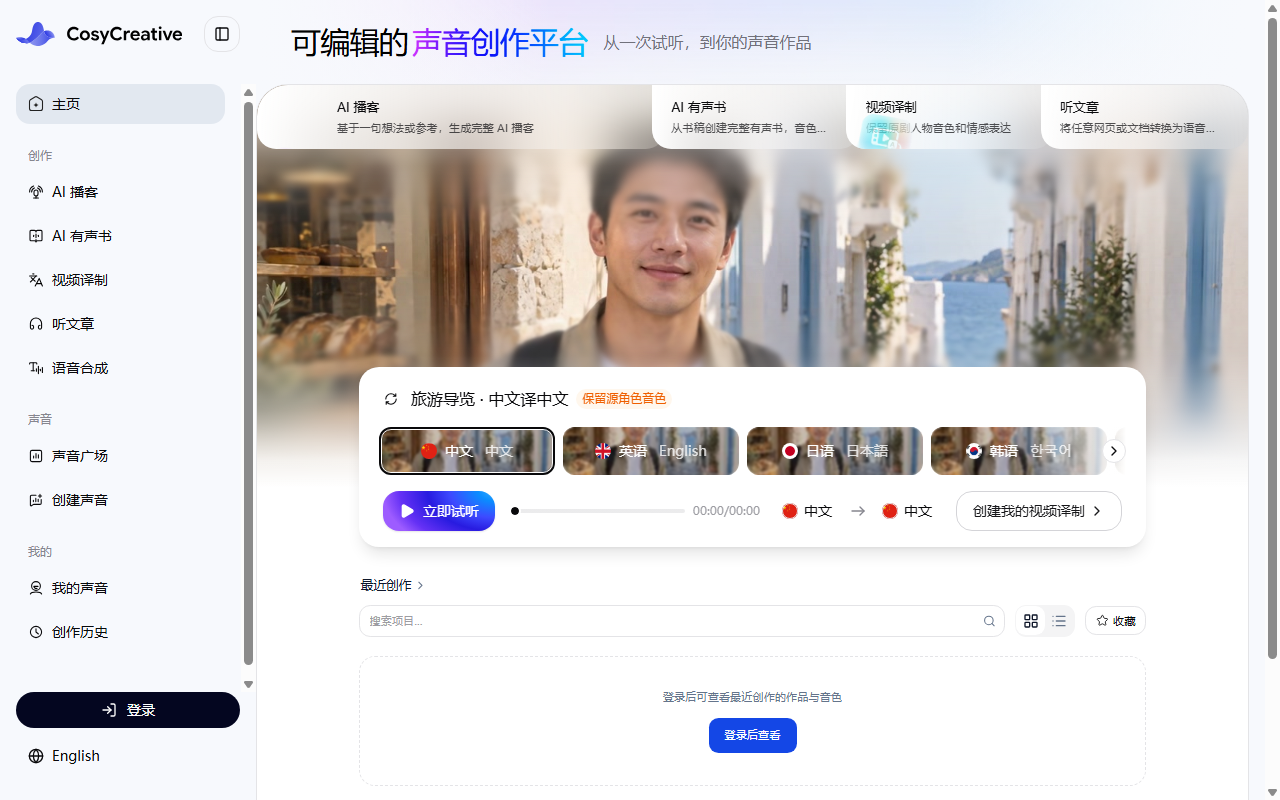Viewport: 1280px width, 800px height.
Task: Click the refresh icon beside 旅游导览
Action: 391,399
